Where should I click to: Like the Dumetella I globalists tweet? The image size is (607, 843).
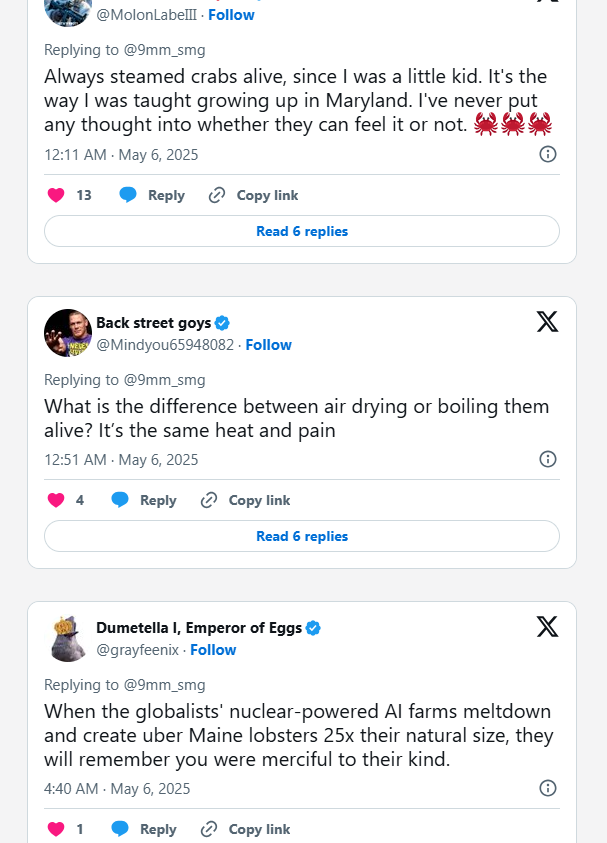point(56,829)
